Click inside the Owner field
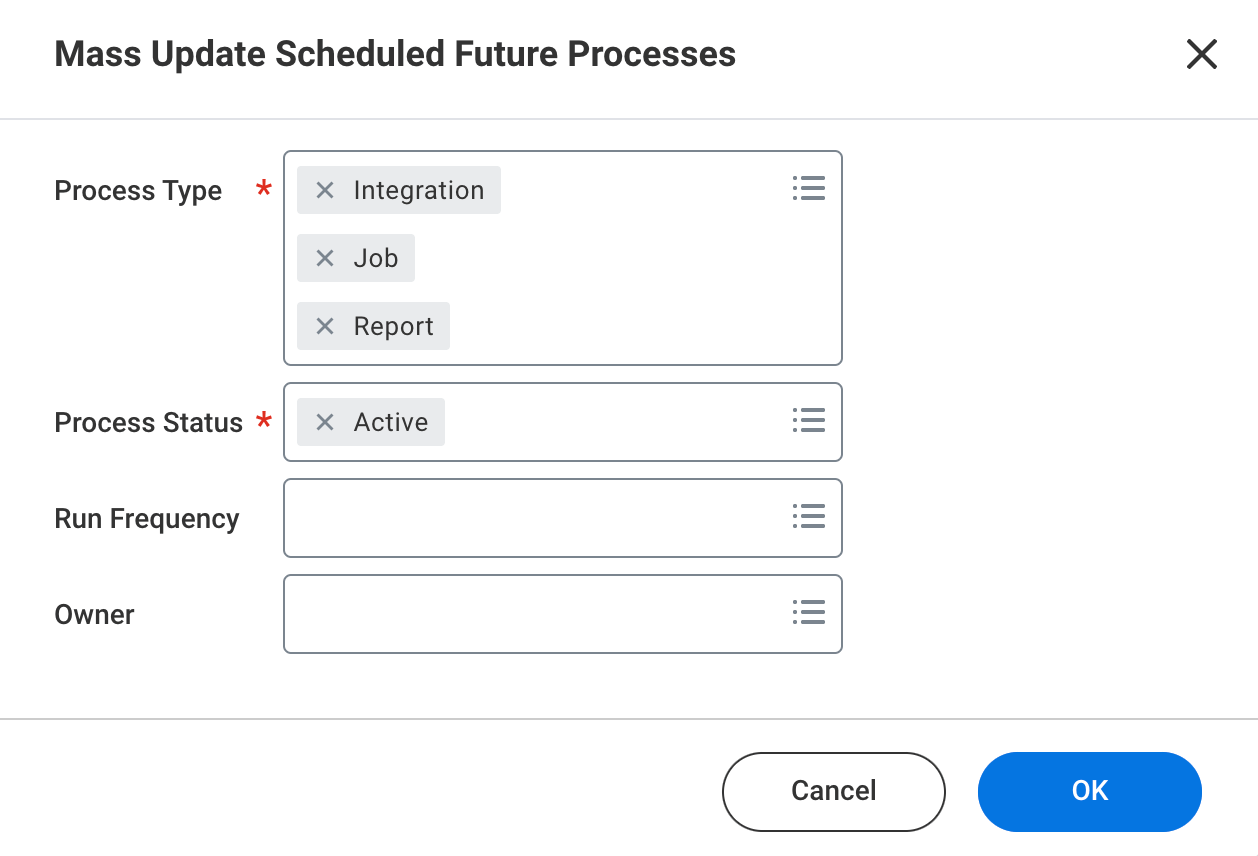Image resolution: width=1258 pixels, height=856 pixels. pos(530,614)
